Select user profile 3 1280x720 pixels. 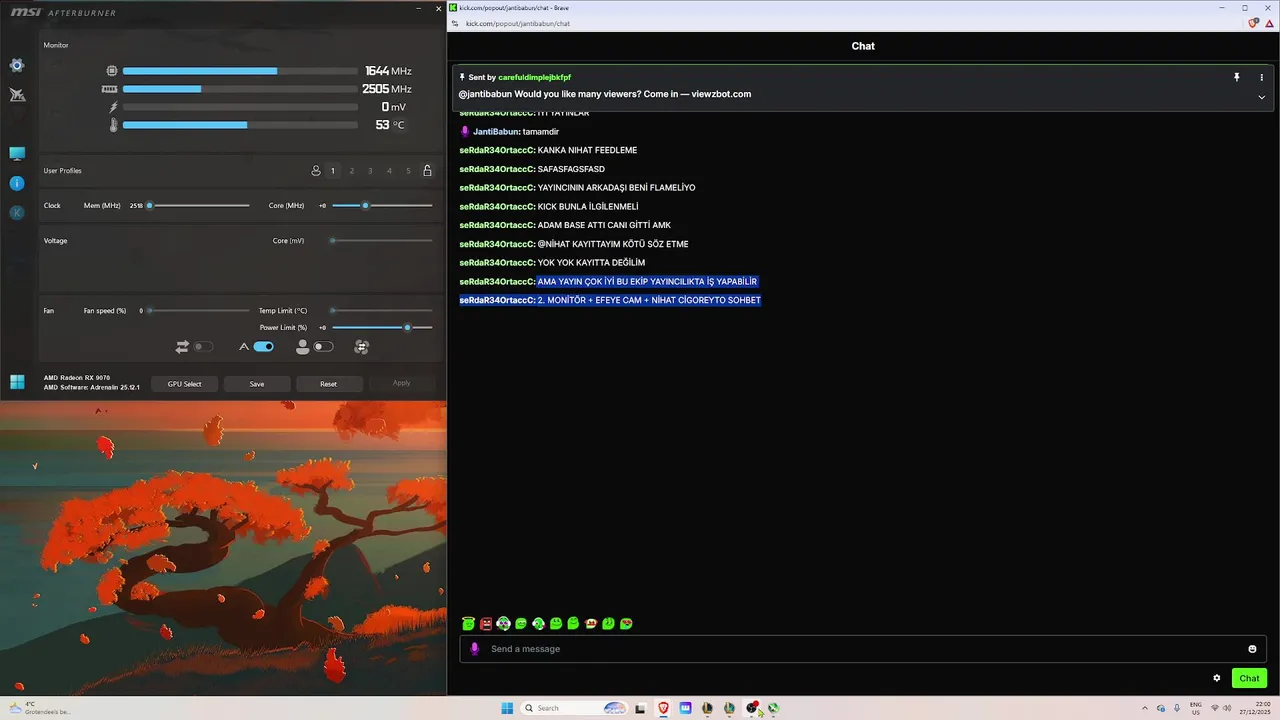pos(370,171)
